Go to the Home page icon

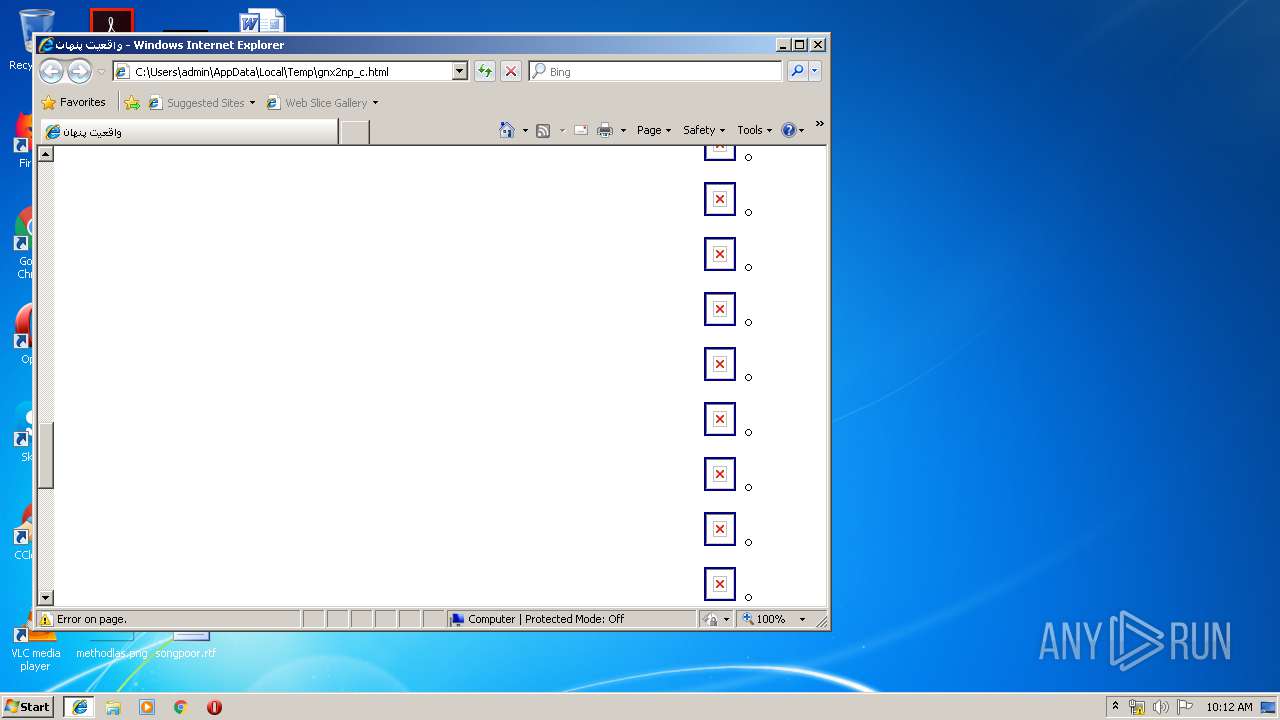pyautogui.click(x=507, y=130)
